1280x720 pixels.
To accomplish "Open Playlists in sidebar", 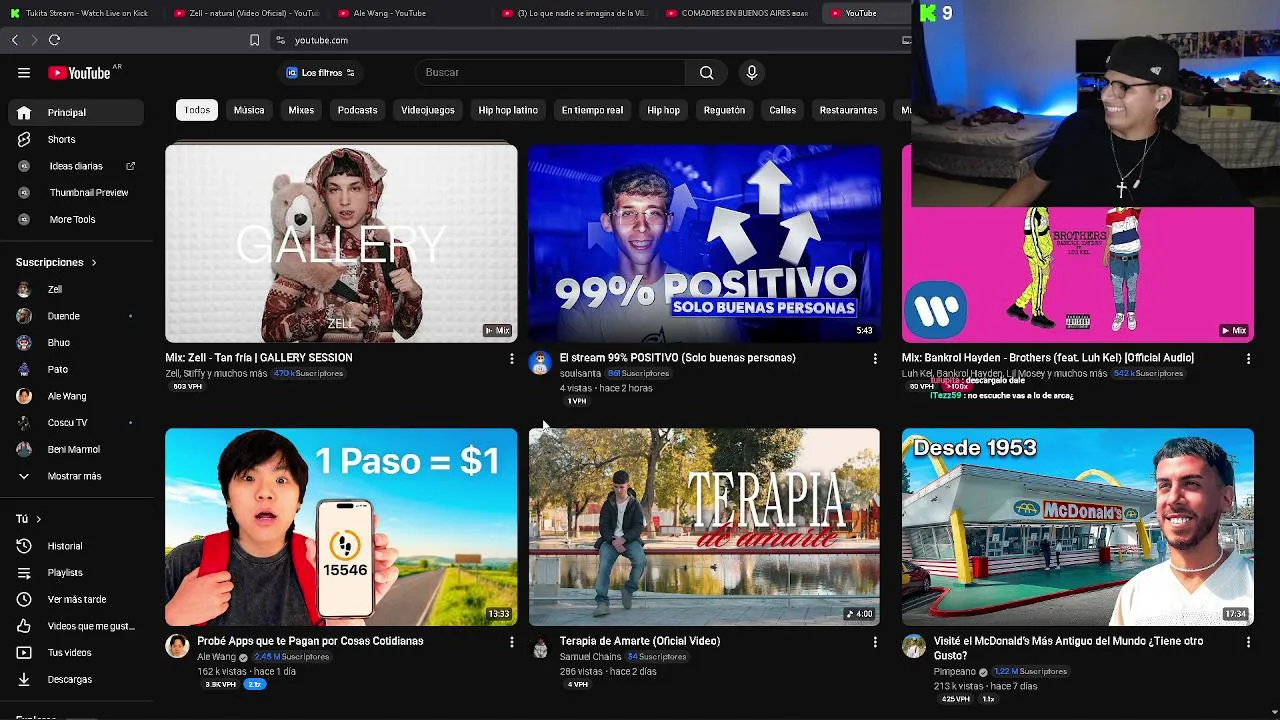I will click(76, 572).
